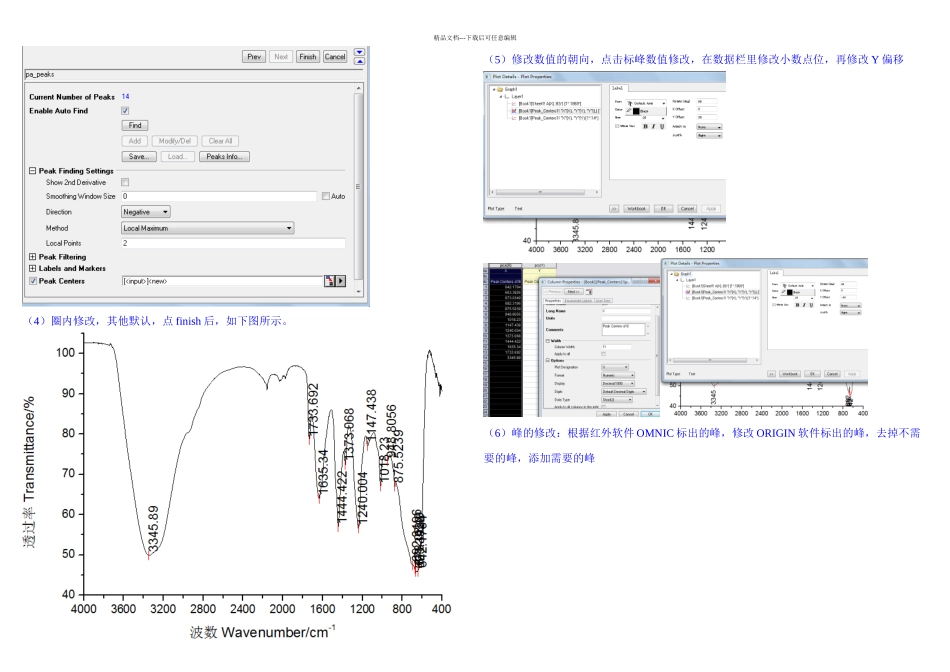Select Layer1 node in step 5 Plot Details tree
This screenshot has width=950, height=672.
(x=516, y=96)
